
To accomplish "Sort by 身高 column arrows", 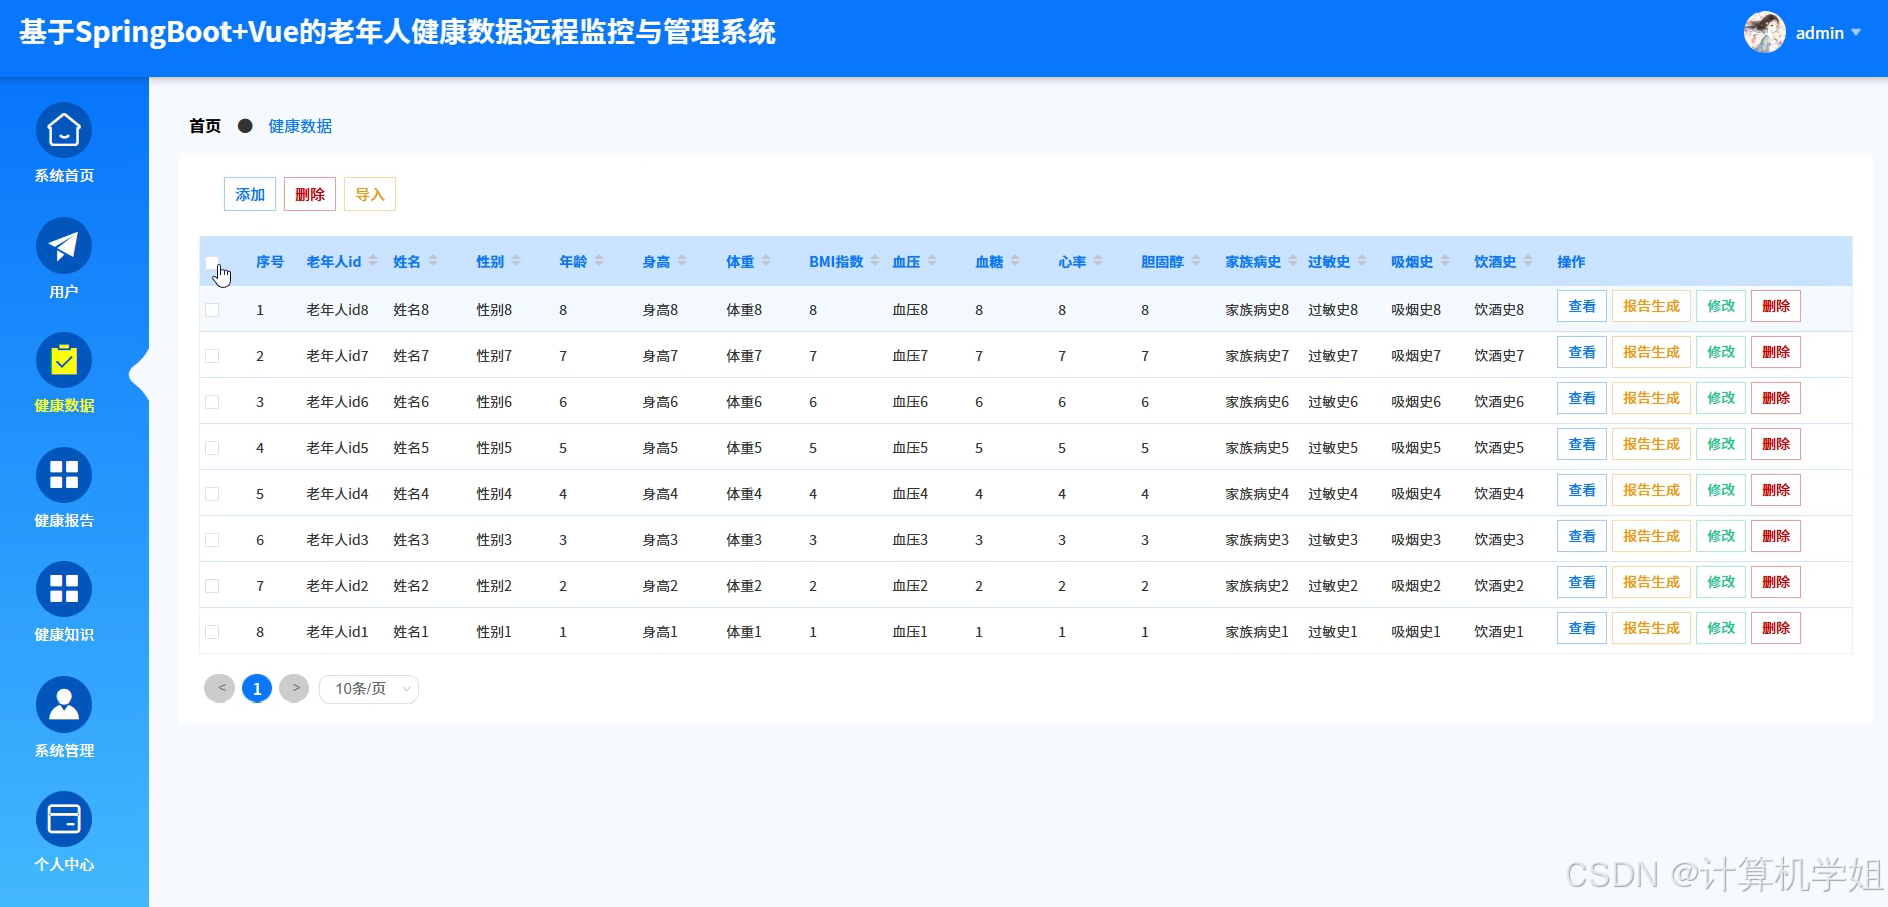I will (x=682, y=261).
